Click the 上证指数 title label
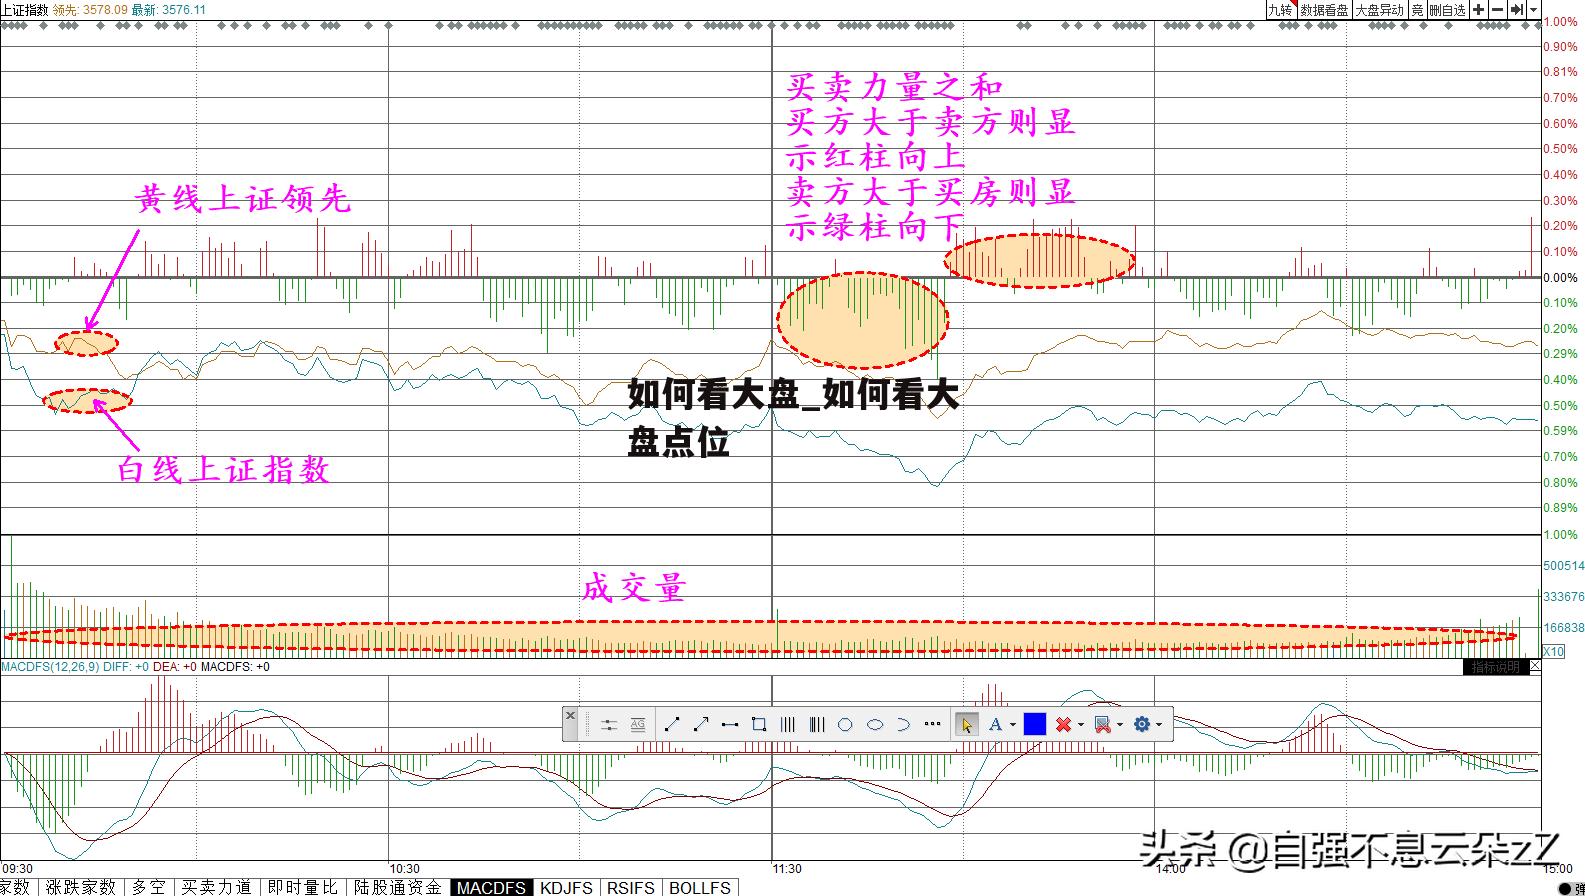This screenshot has width=1585, height=896. [24, 9]
